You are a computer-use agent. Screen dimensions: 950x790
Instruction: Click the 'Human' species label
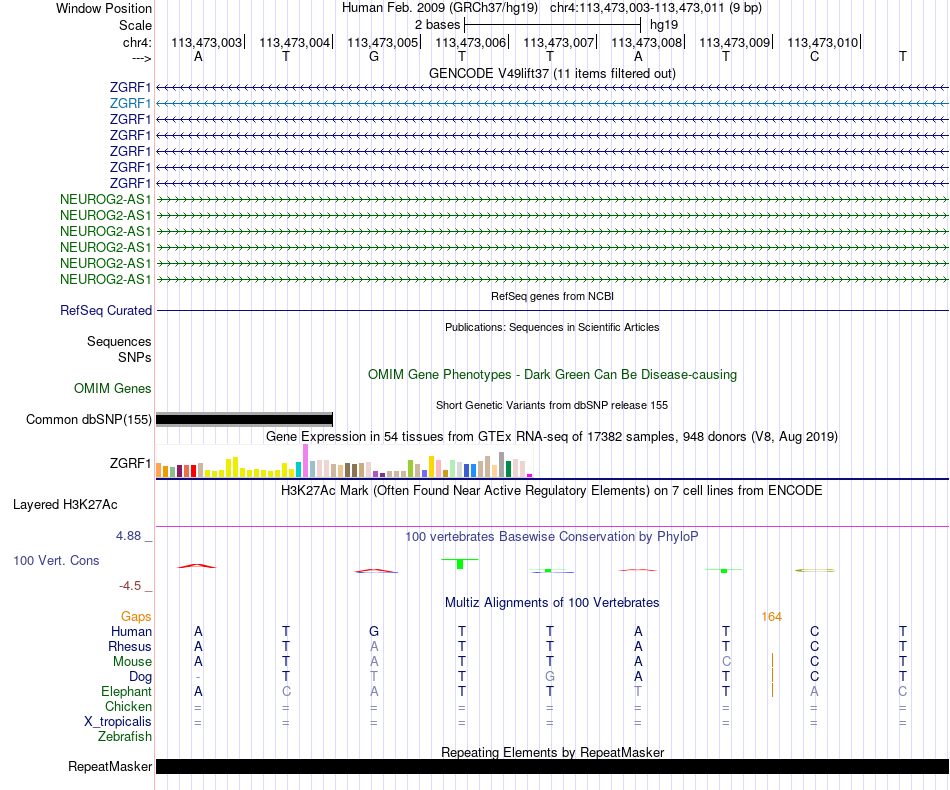coord(131,631)
